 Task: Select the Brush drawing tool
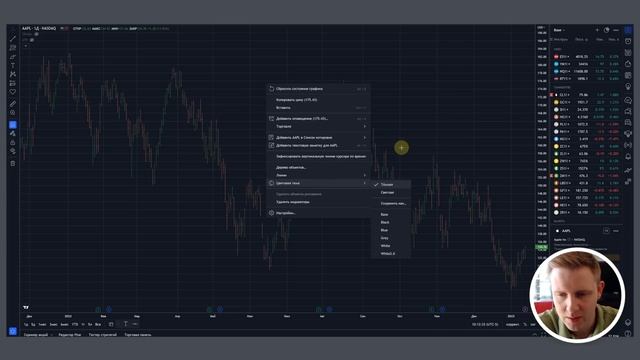(x=13, y=57)
